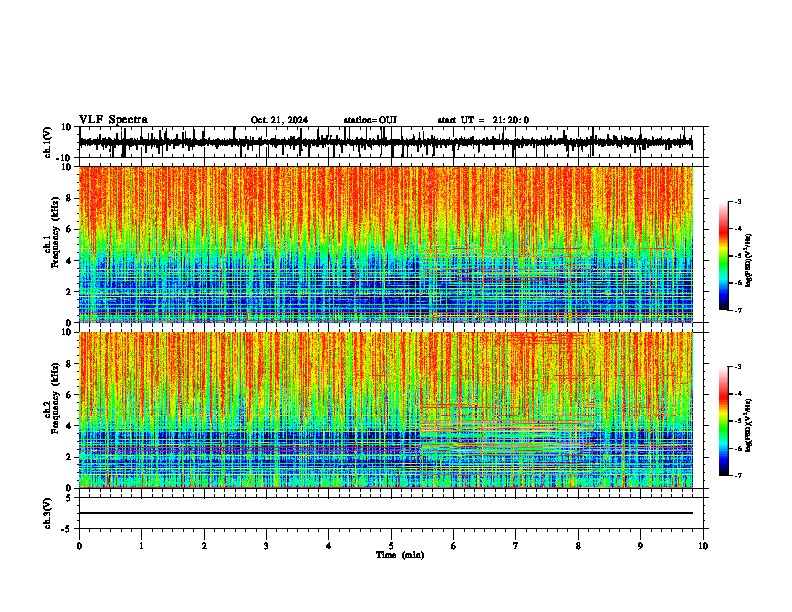Click the time-axis tick label "7"
Viewport: 792px width, 612px height.
516,546
